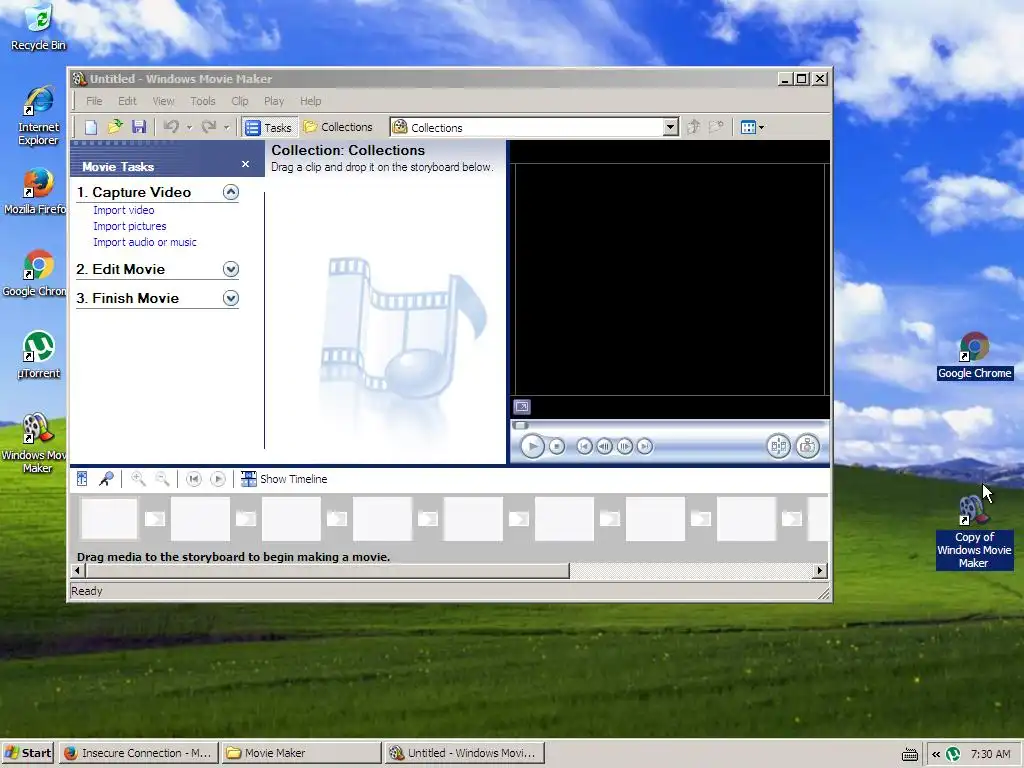
Task: Select the right-side Google Chrome desktop icon
Action: coord(974,357)
